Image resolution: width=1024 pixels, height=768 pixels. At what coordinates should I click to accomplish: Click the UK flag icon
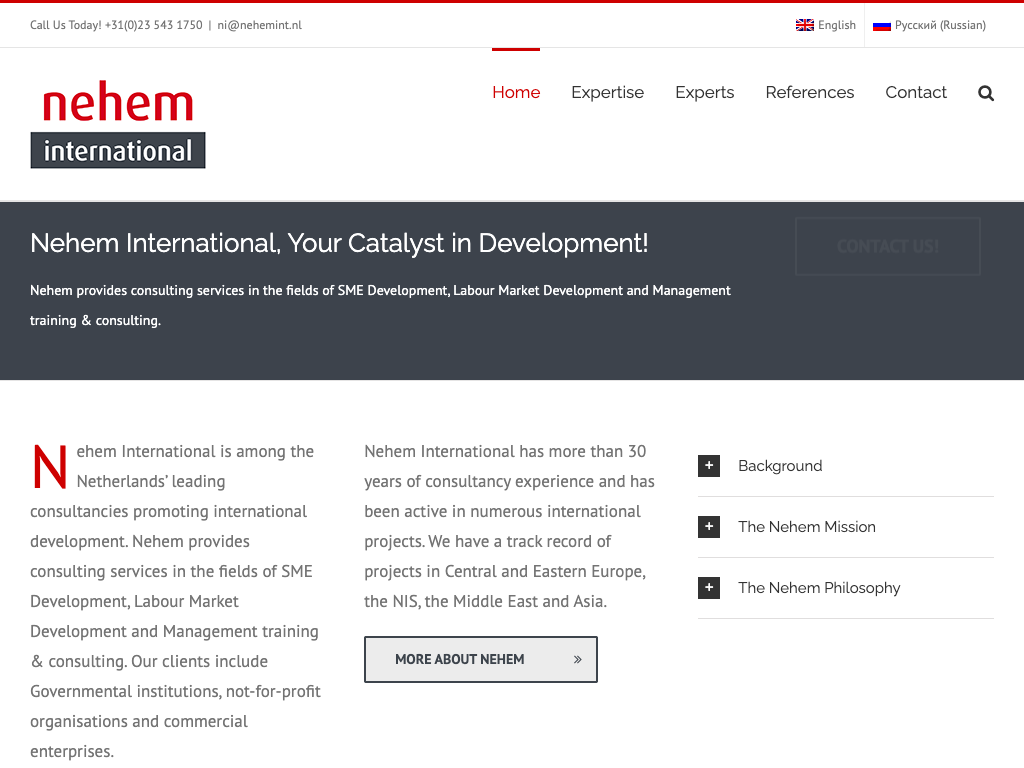coord(804,25)
